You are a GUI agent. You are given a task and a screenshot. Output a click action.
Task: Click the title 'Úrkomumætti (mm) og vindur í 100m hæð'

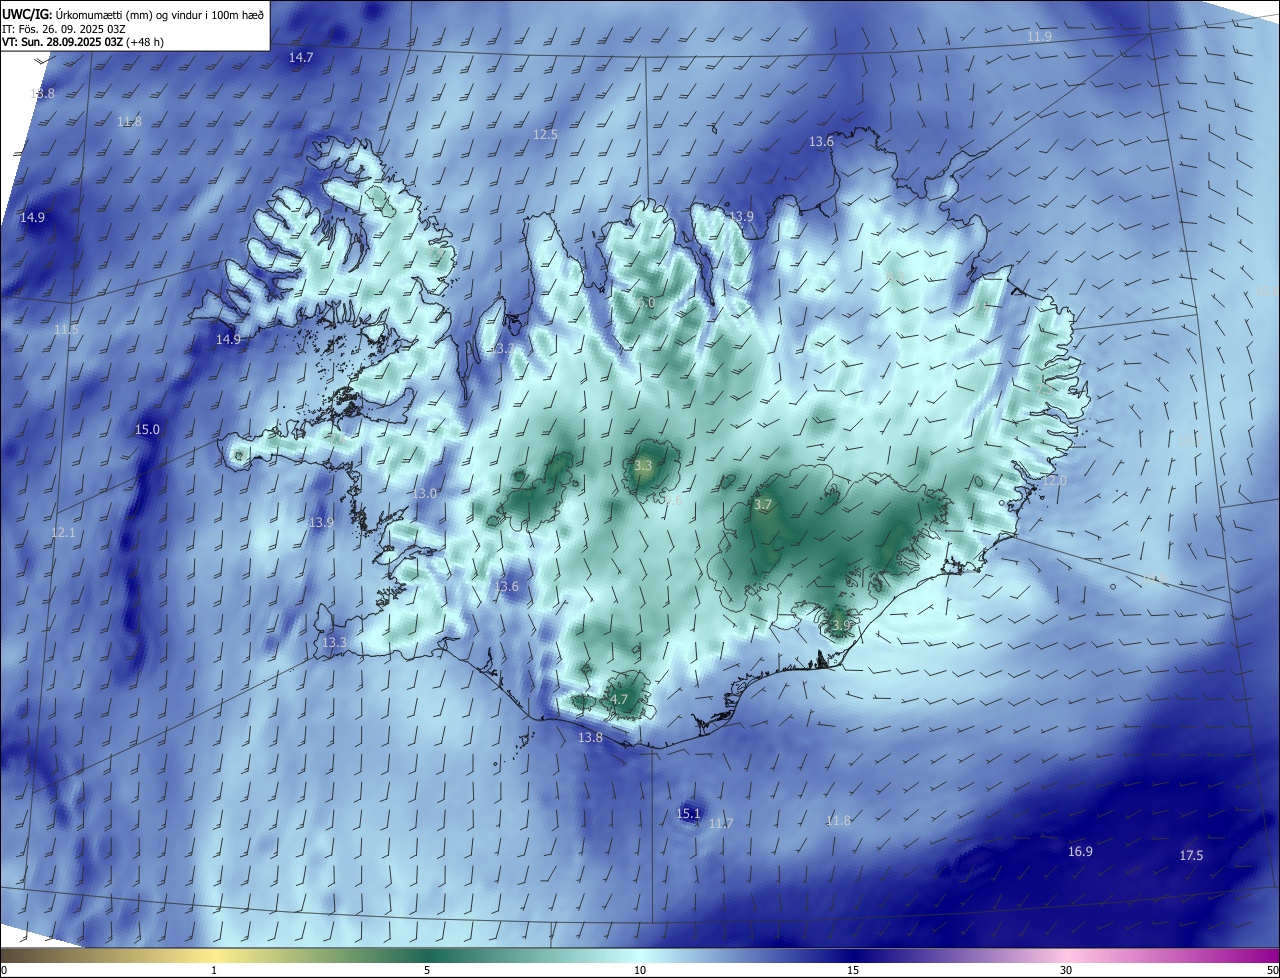pyautogui.click(x=160, y=15)
